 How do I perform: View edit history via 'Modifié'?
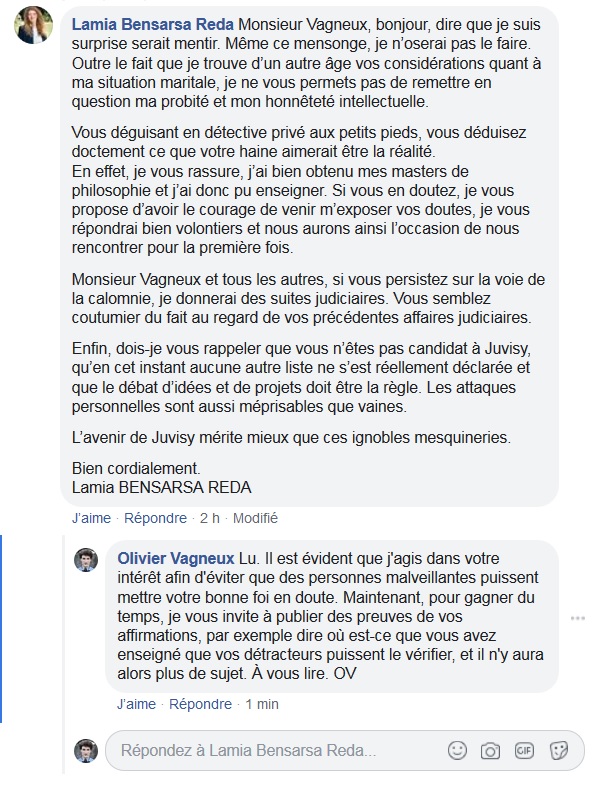tap(255, 518)
